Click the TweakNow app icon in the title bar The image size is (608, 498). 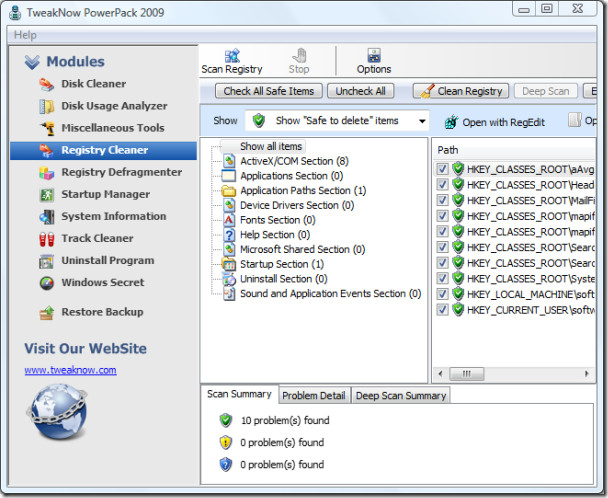[16, 12]
